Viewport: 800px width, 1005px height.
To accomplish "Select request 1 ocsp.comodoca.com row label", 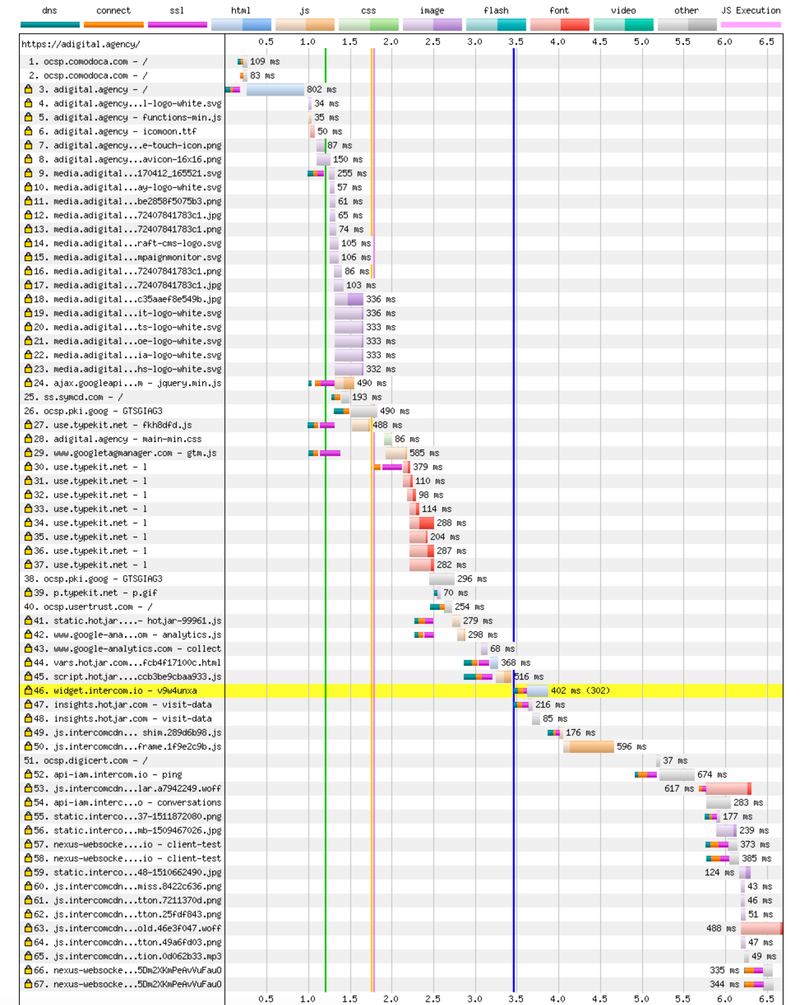I will [88, 62].
